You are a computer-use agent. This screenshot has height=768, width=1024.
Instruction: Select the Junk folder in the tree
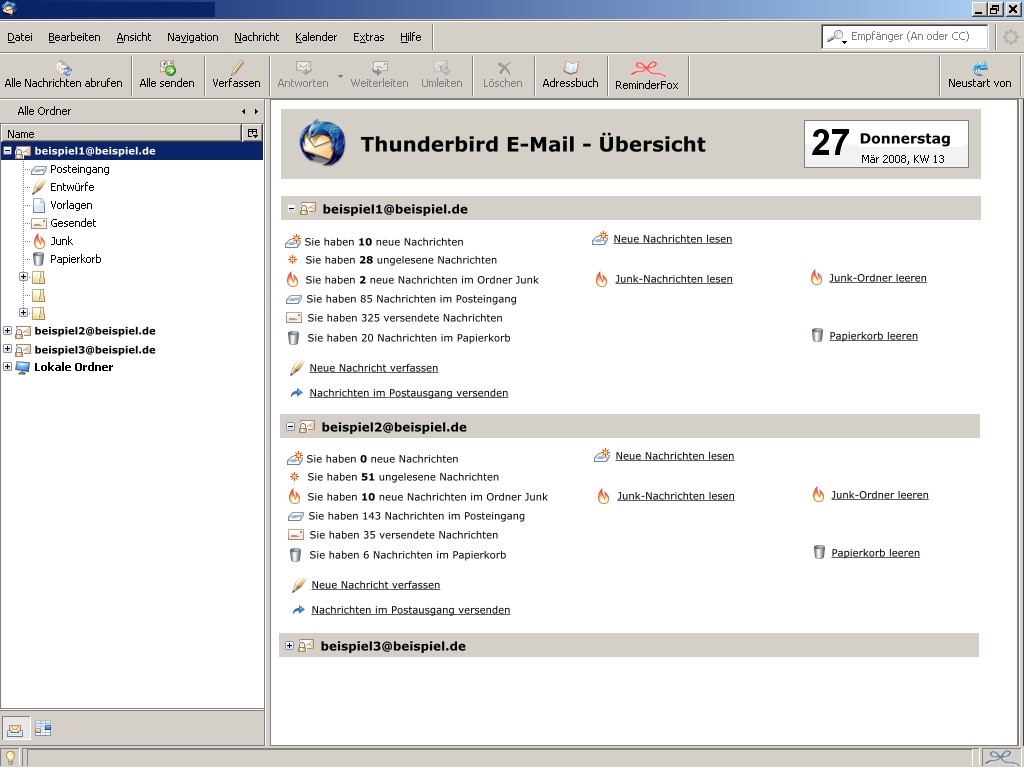(x=61, y=241)
